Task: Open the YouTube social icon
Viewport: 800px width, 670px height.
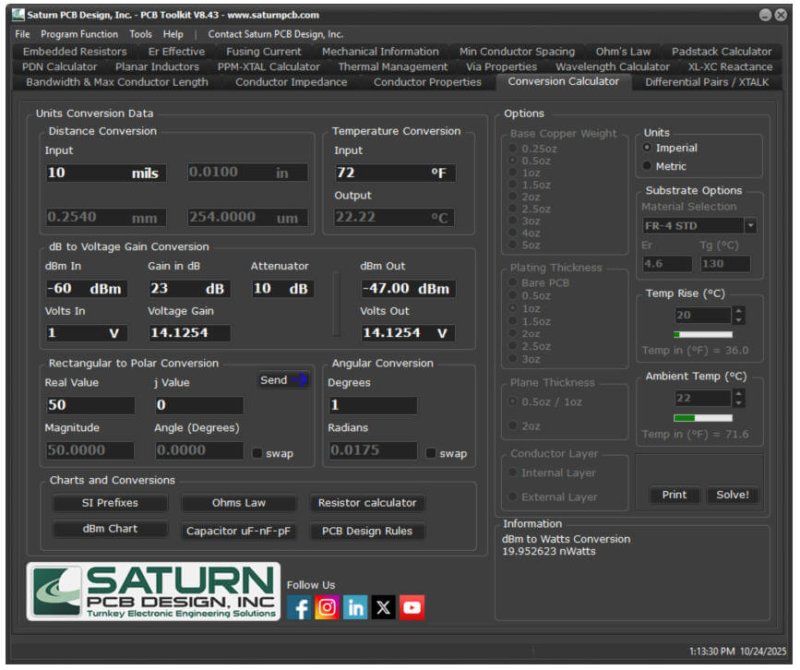Action: (412, 607)
